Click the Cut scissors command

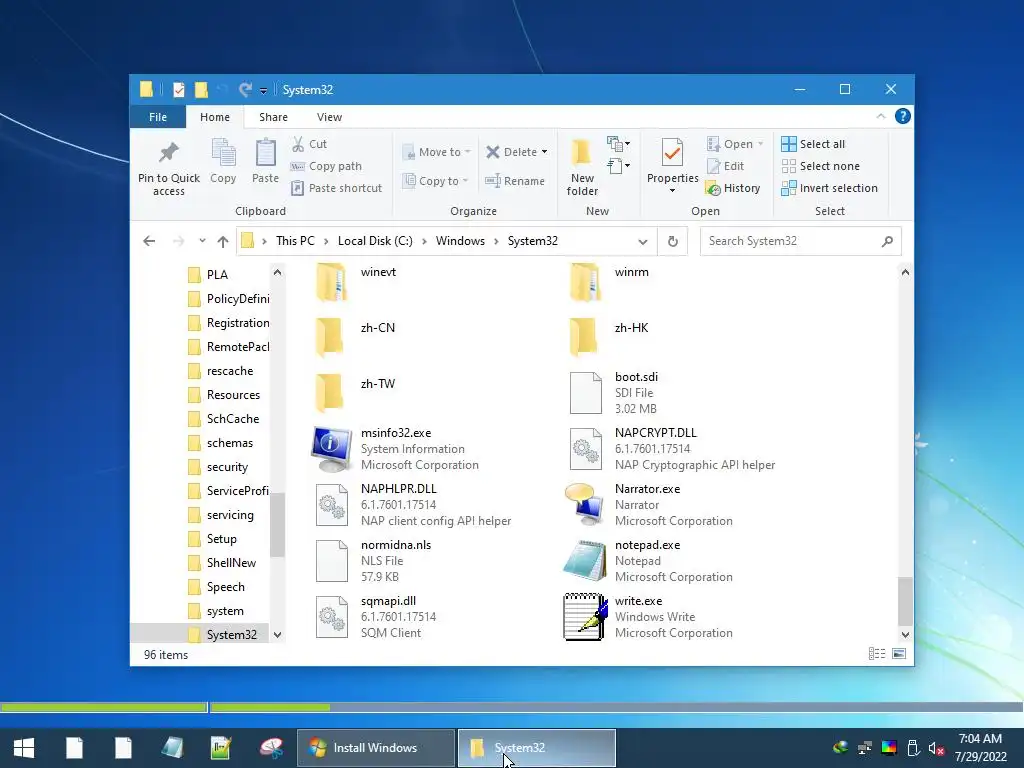pos(309,144)
